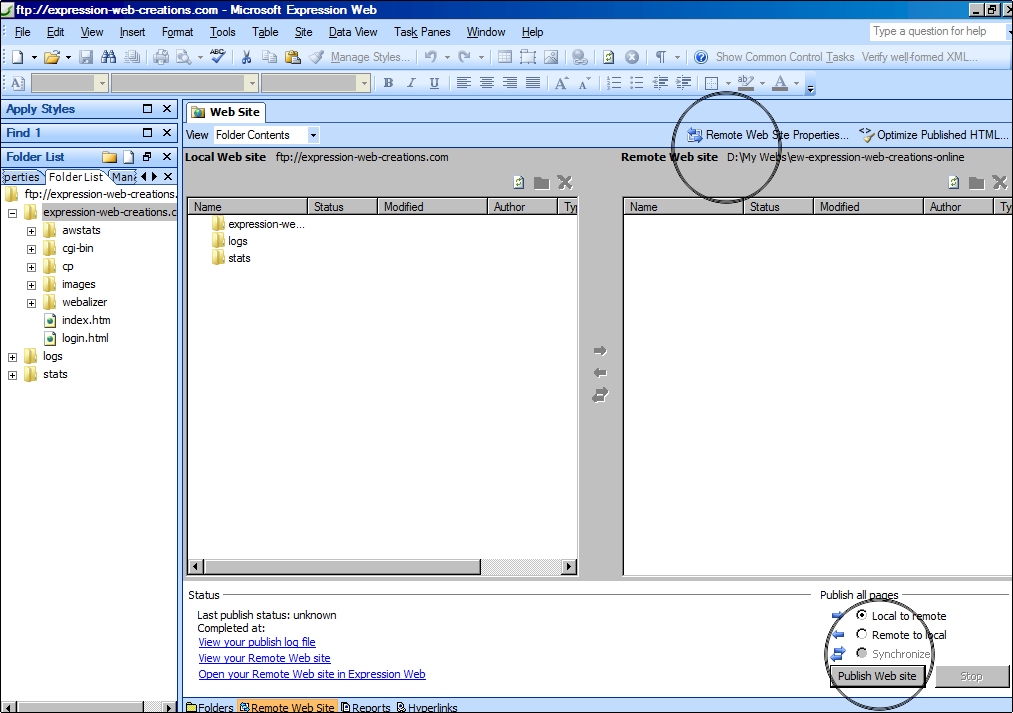Align text to center

[486, 83]
